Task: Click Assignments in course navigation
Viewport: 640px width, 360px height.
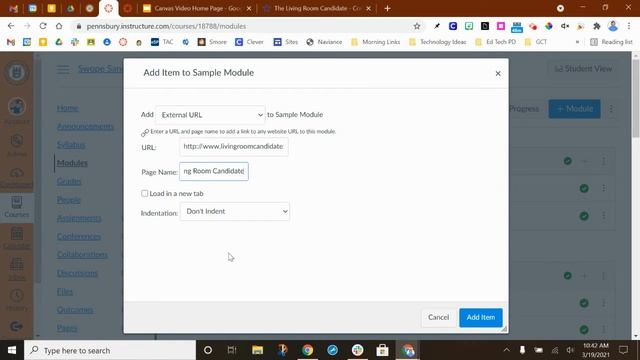Action: pos(79,218)
